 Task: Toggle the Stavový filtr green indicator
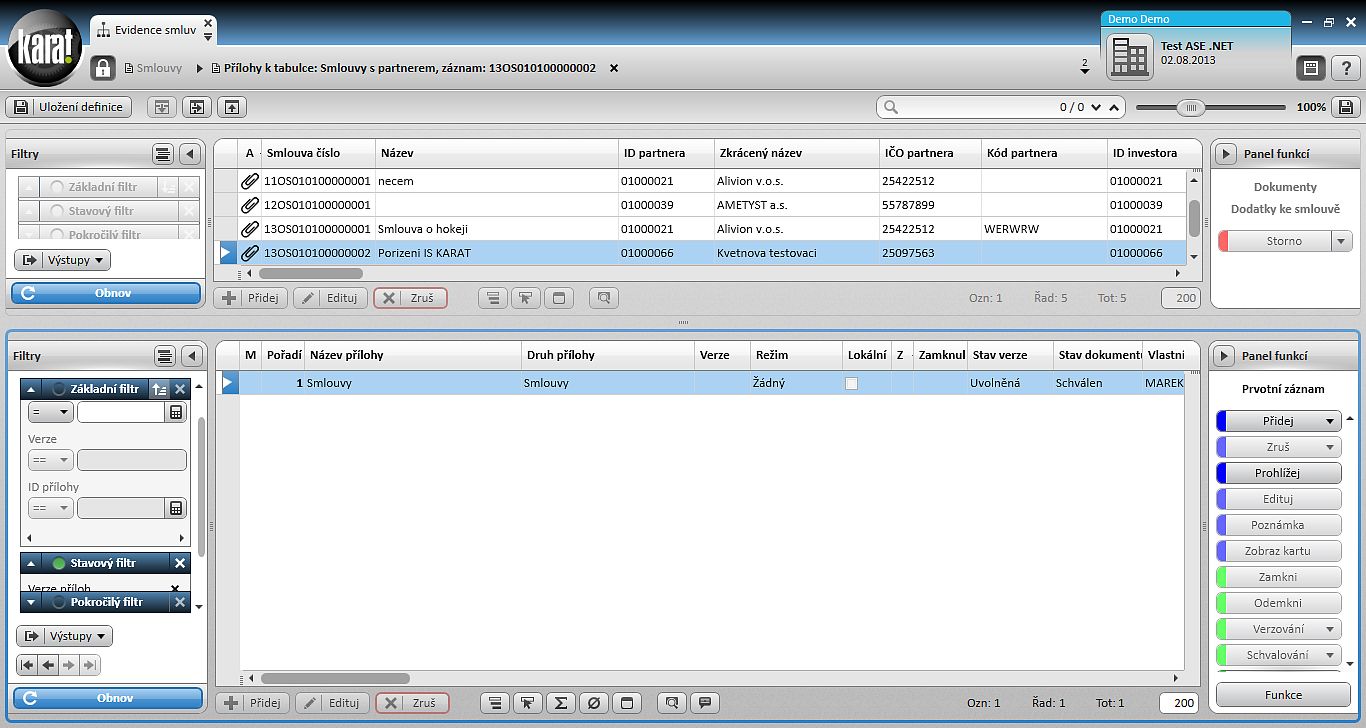59,563
